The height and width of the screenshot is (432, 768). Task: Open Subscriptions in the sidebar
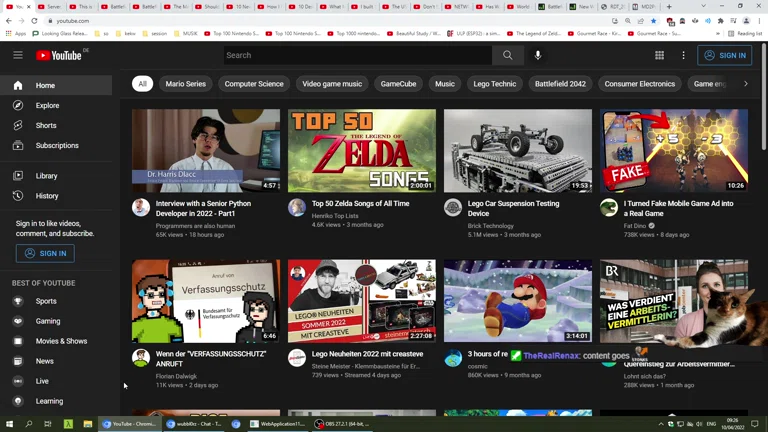pyautogui.click(x=57, y=145)
